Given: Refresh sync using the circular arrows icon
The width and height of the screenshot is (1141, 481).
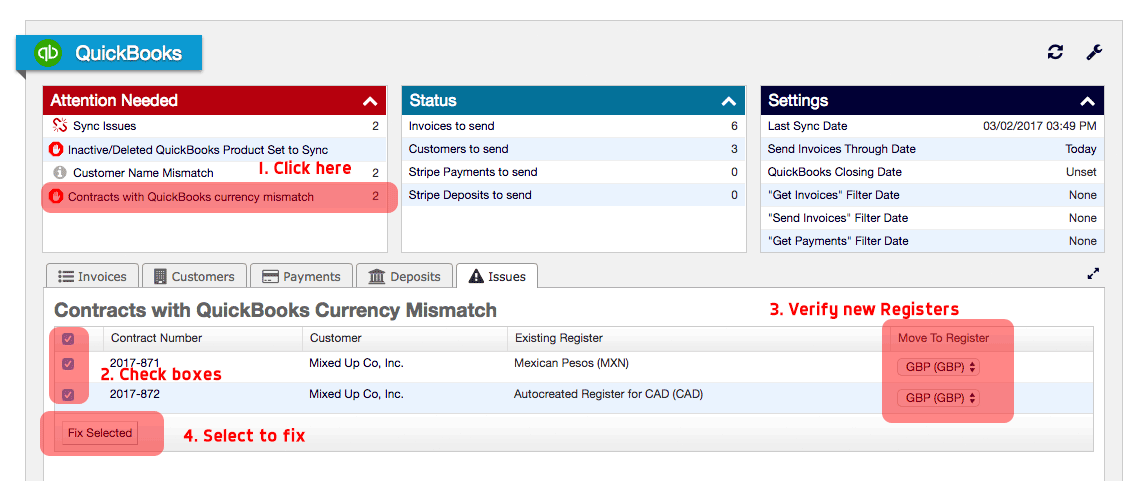Looking at the screenshot, I should pyautogui.click(x=1055, y=52).
